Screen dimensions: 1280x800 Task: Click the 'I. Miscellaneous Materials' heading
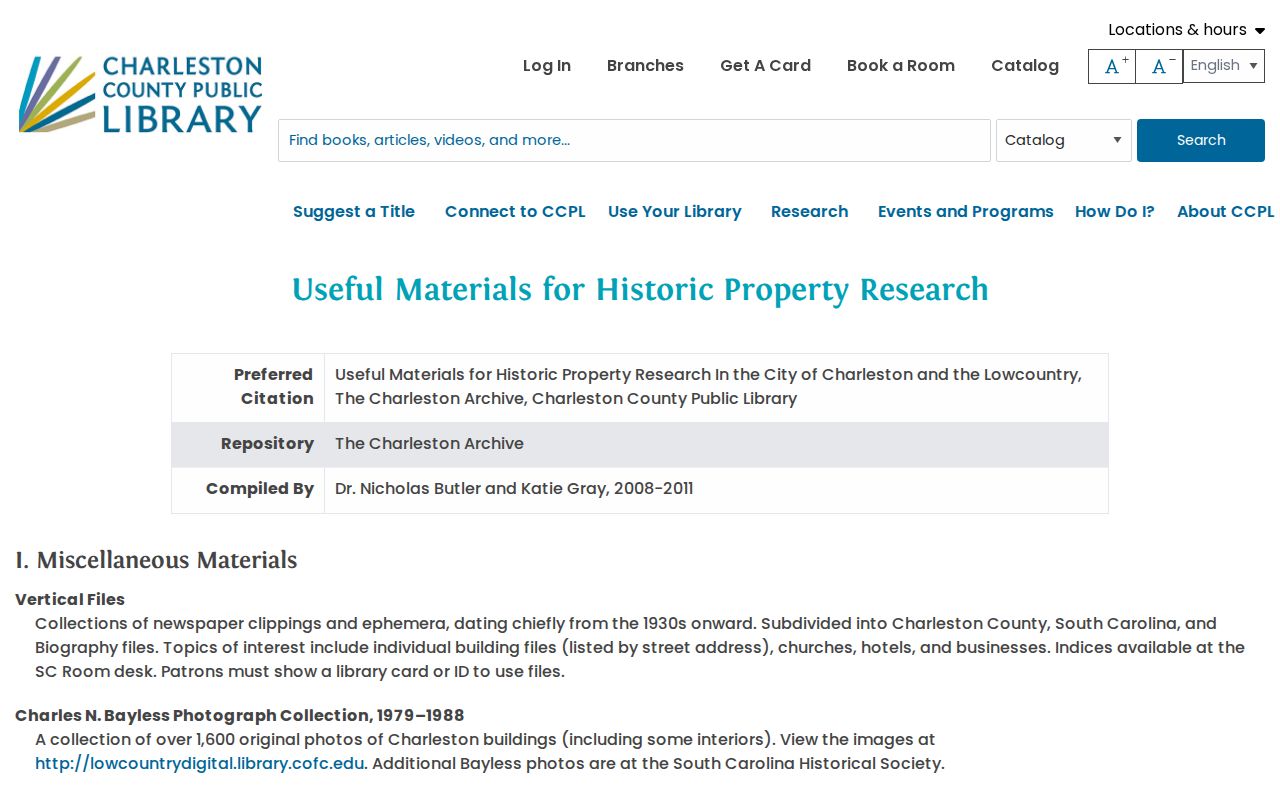click(x=156, y=560)
